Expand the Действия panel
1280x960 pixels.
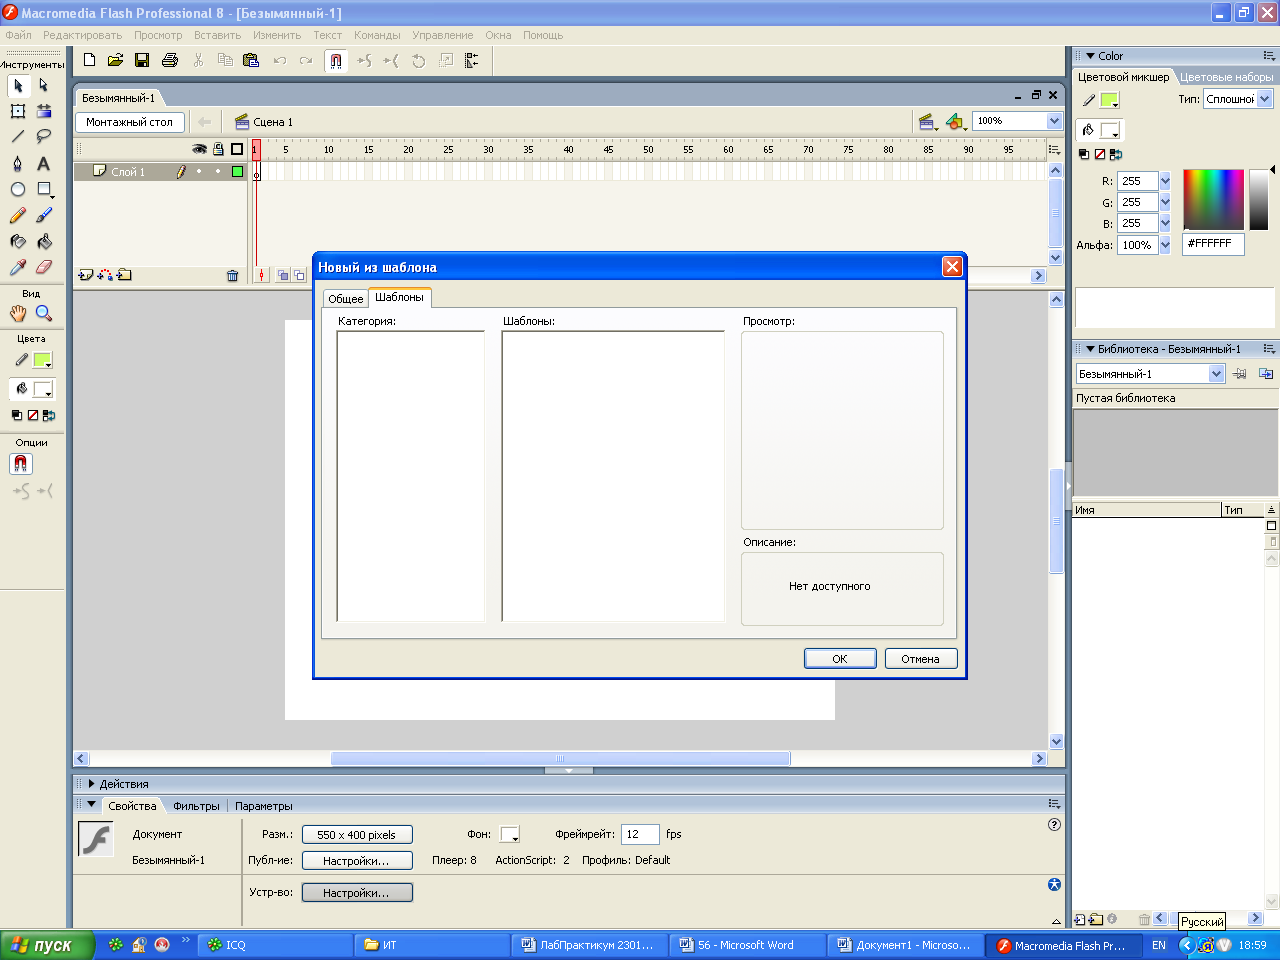(x=92, y=784)
